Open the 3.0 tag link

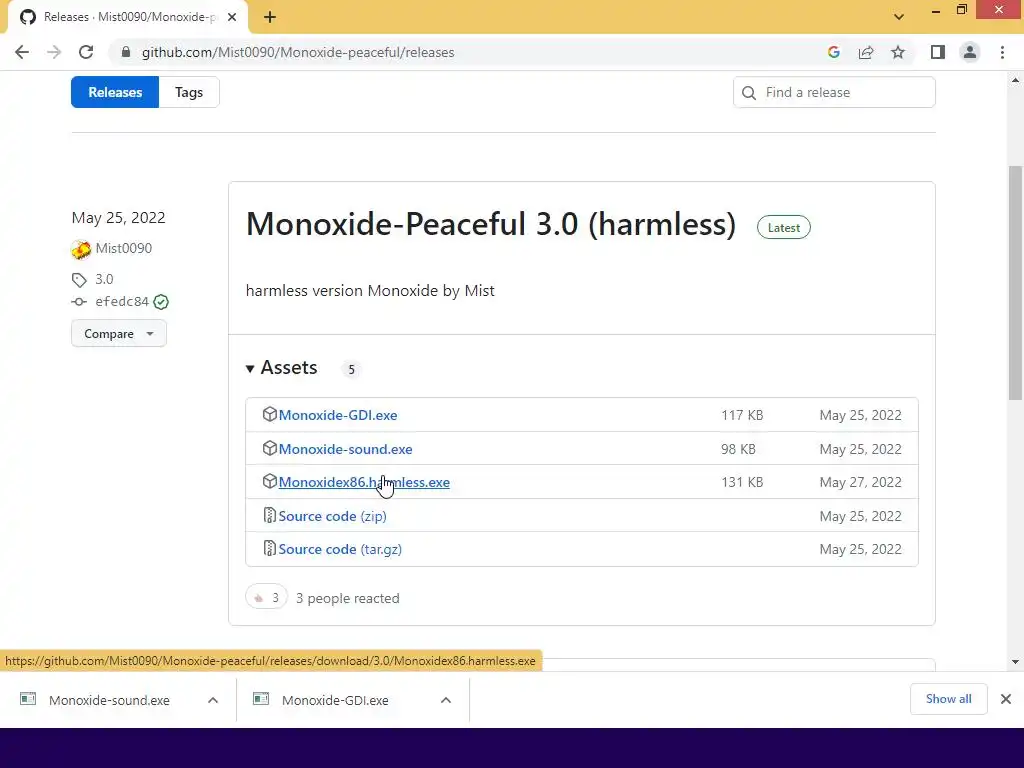tap(104, 279)
